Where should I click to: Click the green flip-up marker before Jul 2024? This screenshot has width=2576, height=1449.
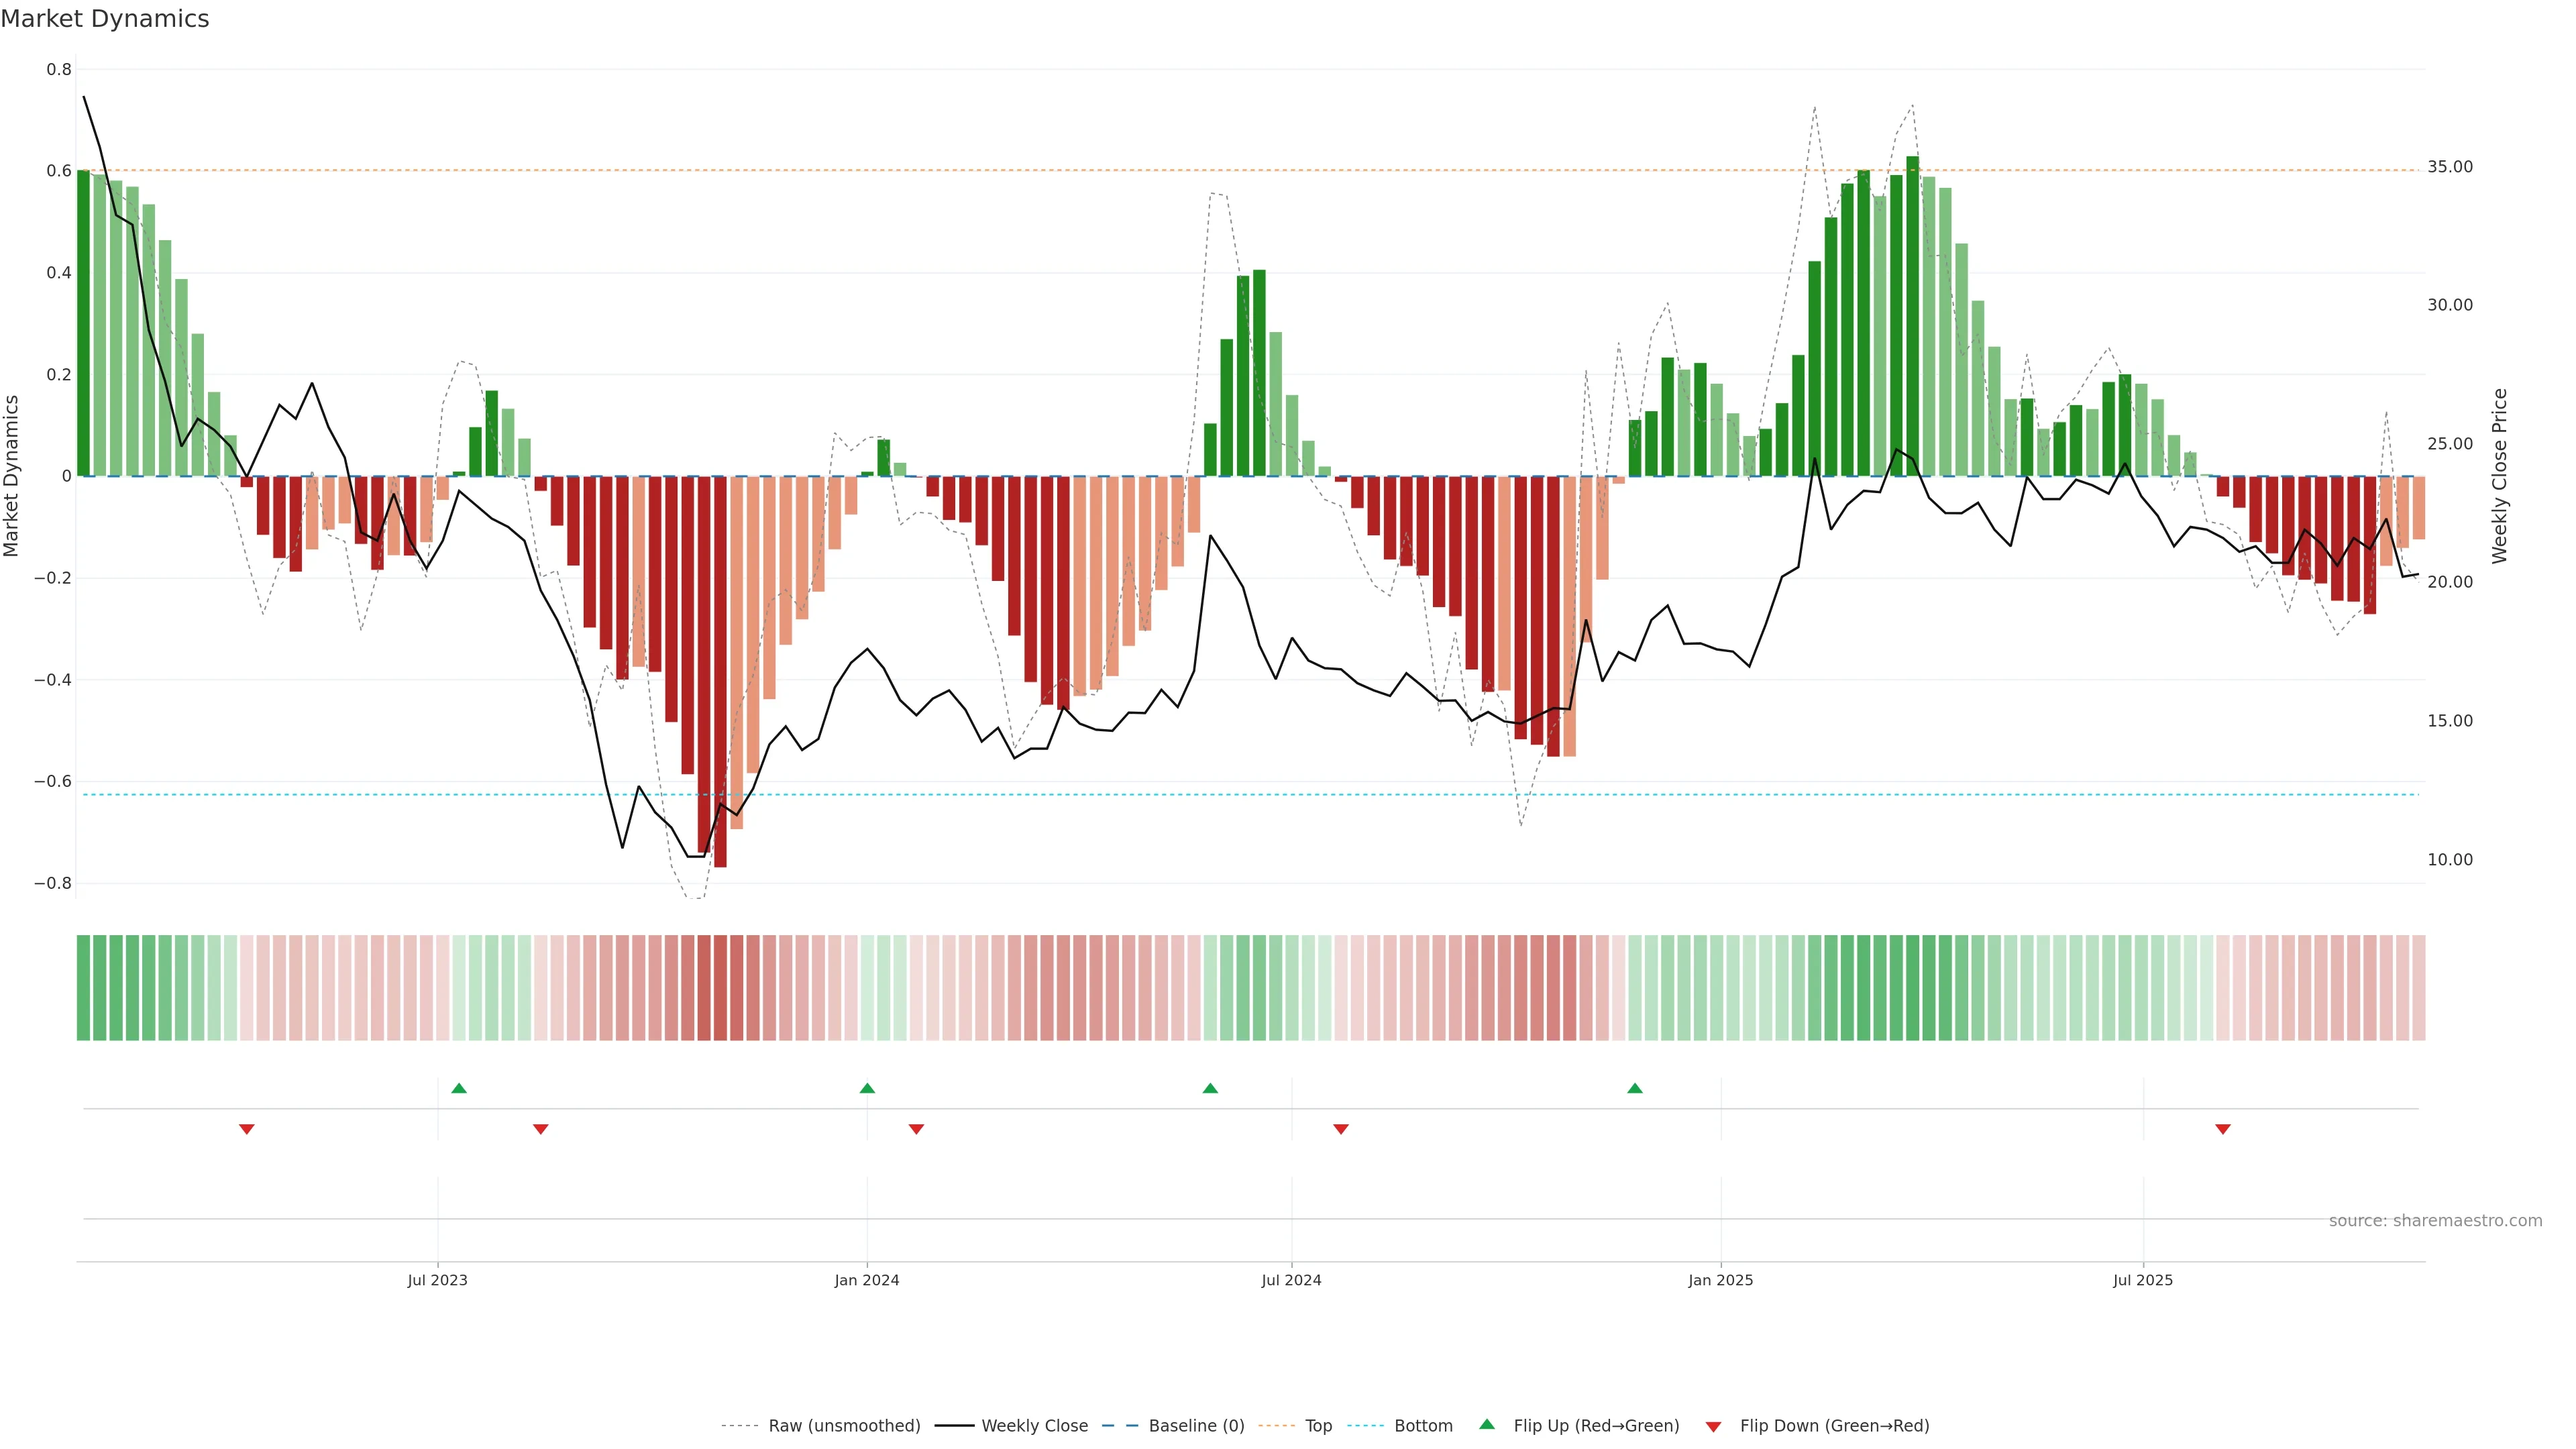click(1210, 1088)
